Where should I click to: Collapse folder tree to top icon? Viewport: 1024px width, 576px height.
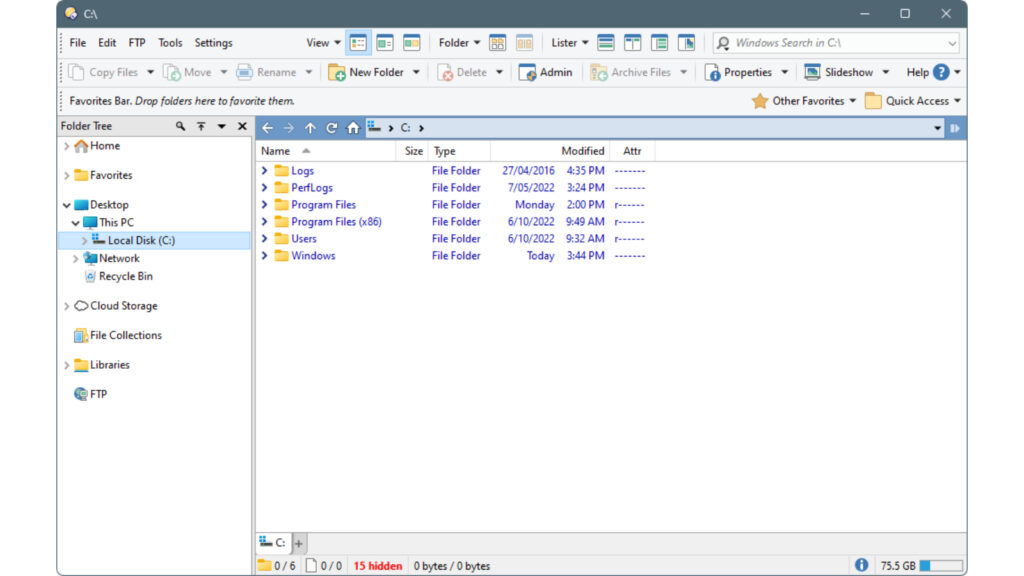(x=201, y=126)
